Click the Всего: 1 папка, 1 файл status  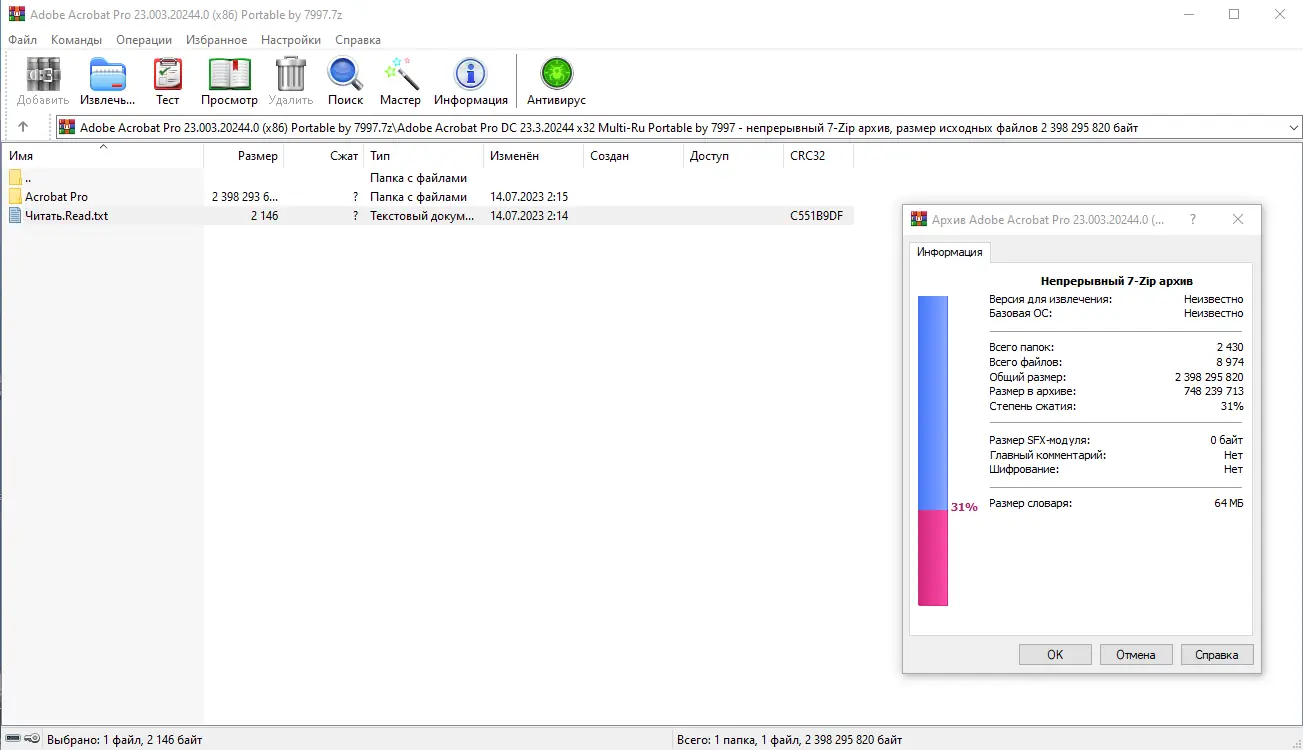(789, 740)
